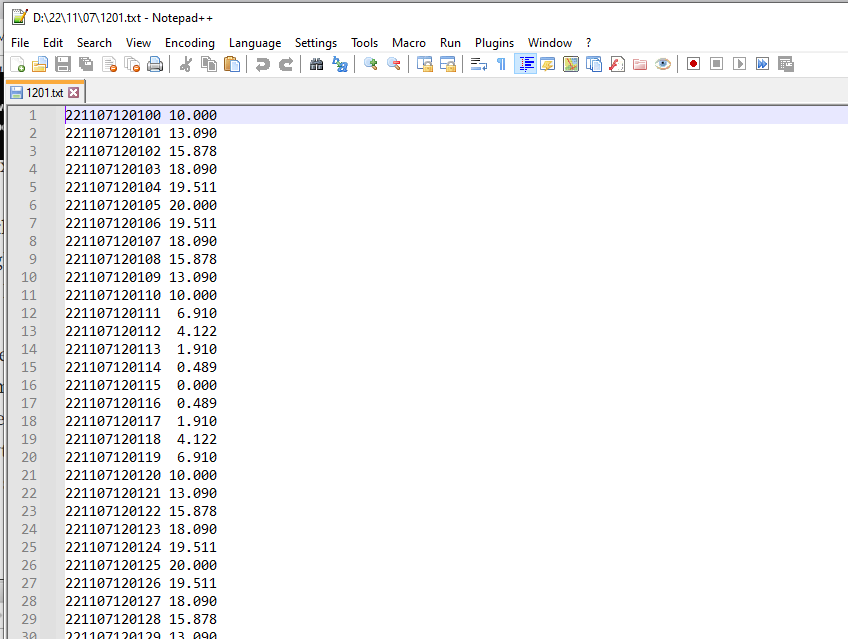Cut selection with the scissors icon
Image resolution: width=848 pixels, height=639 pixels.
(185, 64)
